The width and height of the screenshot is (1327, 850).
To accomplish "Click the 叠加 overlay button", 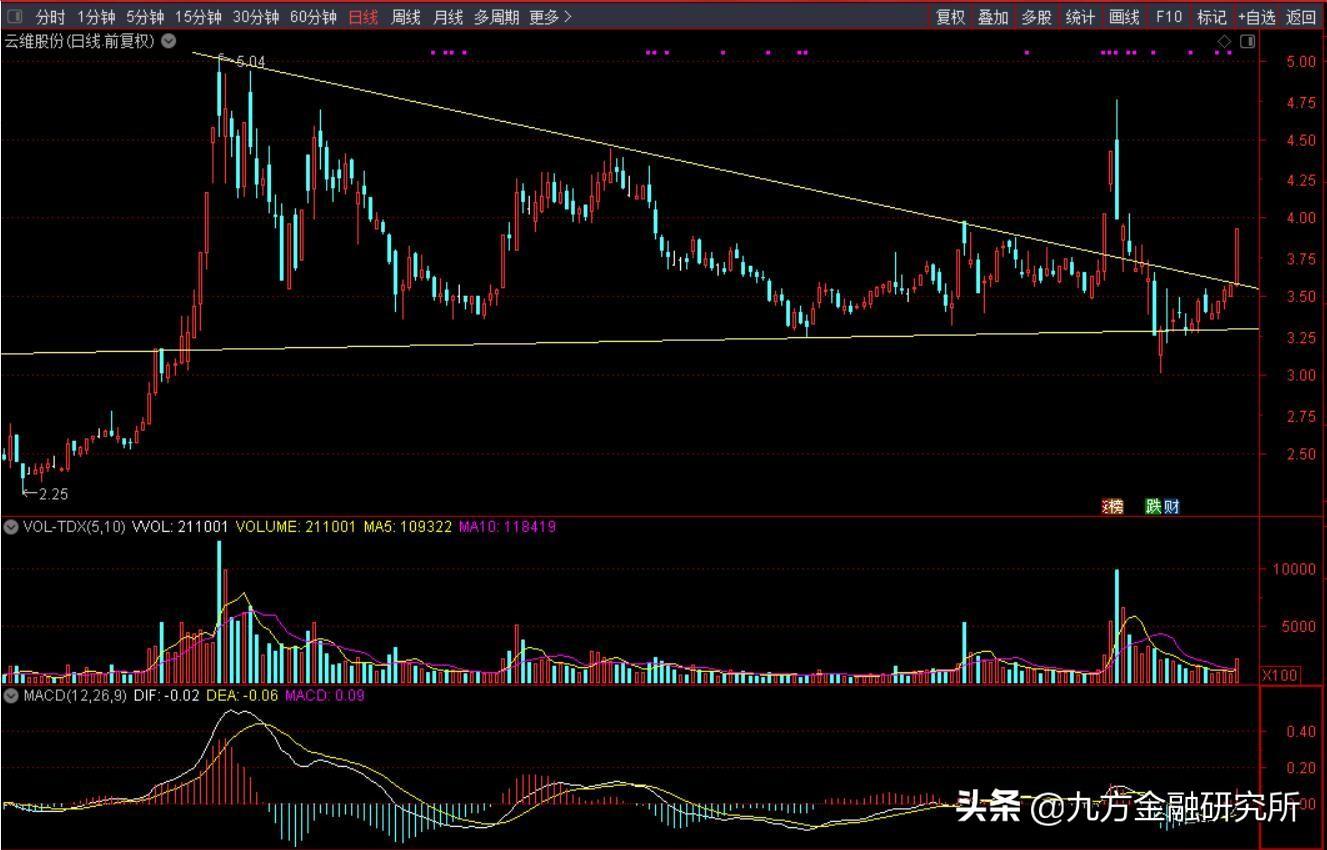I will click(x=993, y=17).
